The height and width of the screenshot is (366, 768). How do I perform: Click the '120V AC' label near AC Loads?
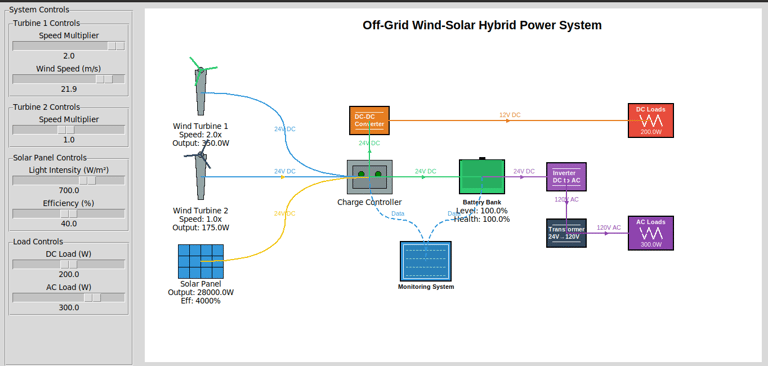(609, 227)
